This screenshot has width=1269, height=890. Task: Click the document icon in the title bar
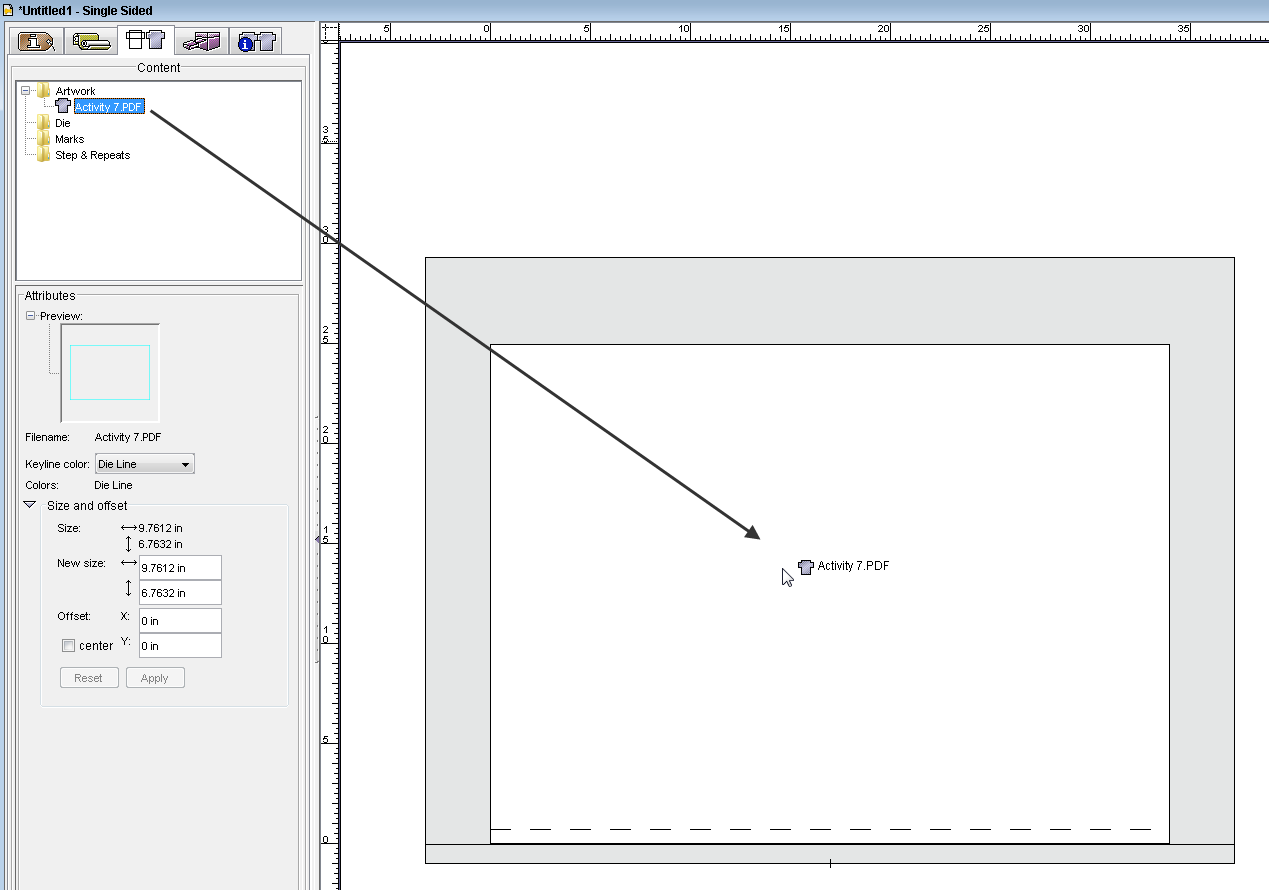tap(8, 10)
